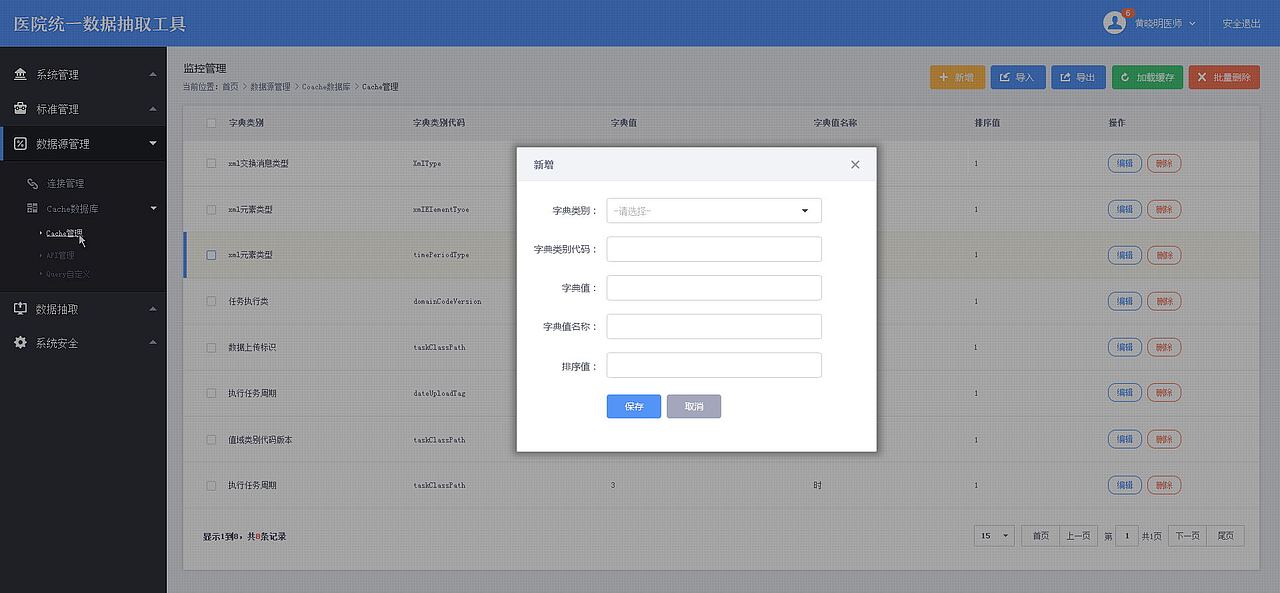Check the xmlElementTyoe row checkbox
This screenshot has height=593, width=1280.
[x=211, y=209]
